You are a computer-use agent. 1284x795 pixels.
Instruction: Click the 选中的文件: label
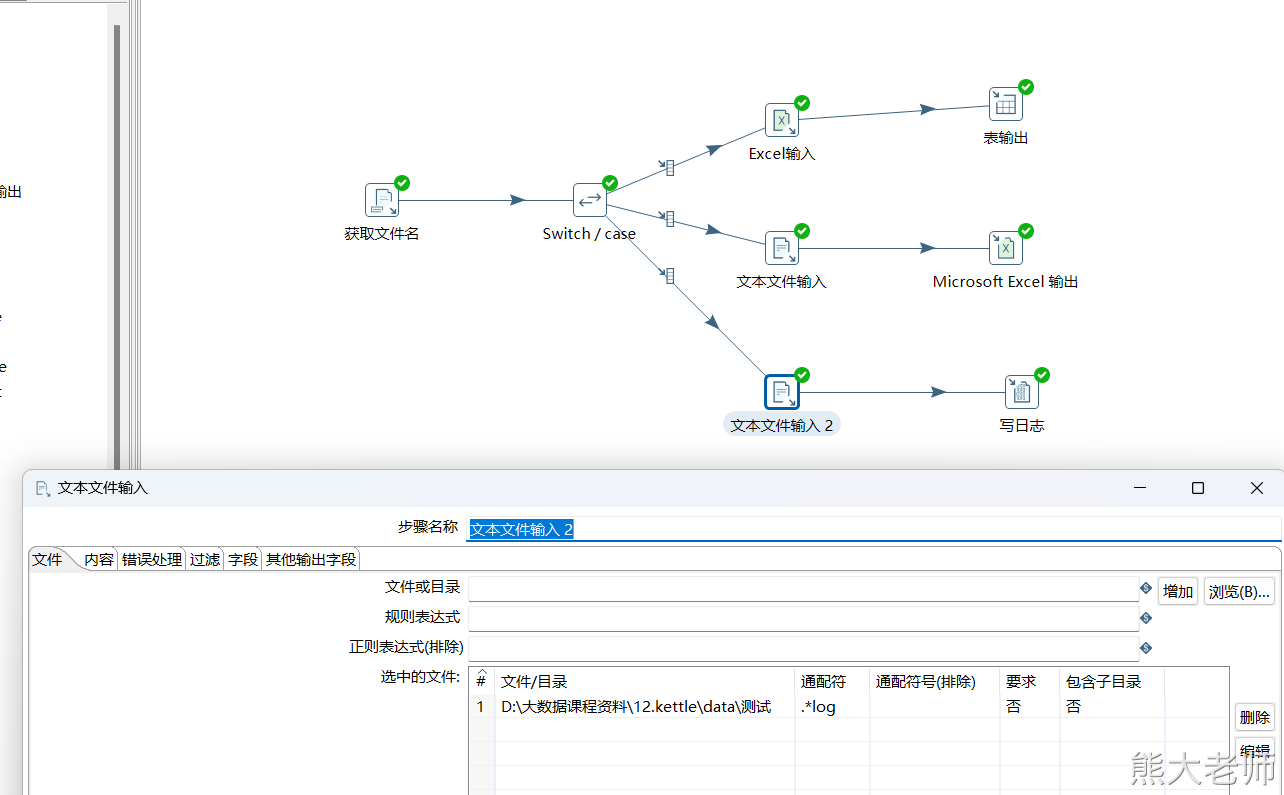click(421, 677)
